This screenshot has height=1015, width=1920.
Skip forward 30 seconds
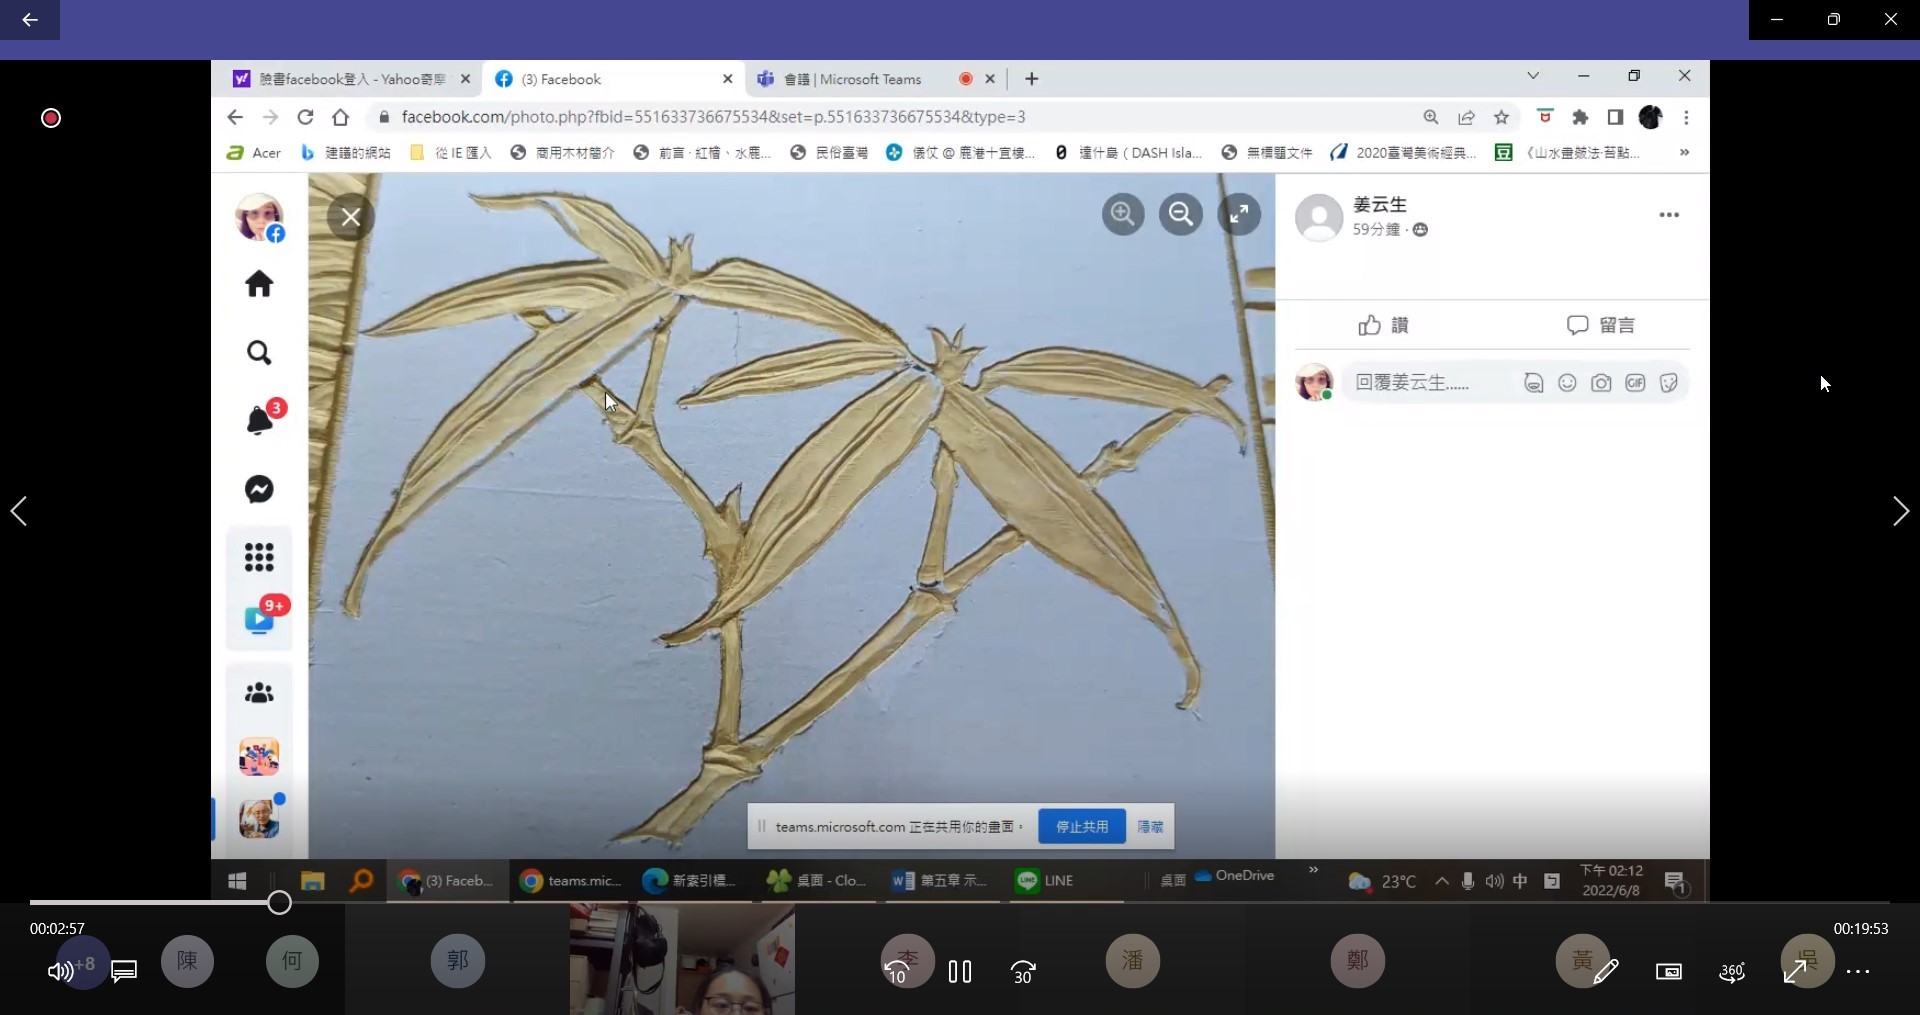pos(1023,971)
